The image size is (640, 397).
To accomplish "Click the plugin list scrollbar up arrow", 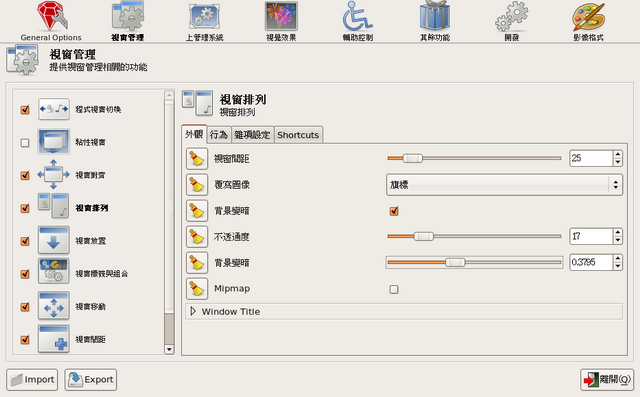I will 169,95.
